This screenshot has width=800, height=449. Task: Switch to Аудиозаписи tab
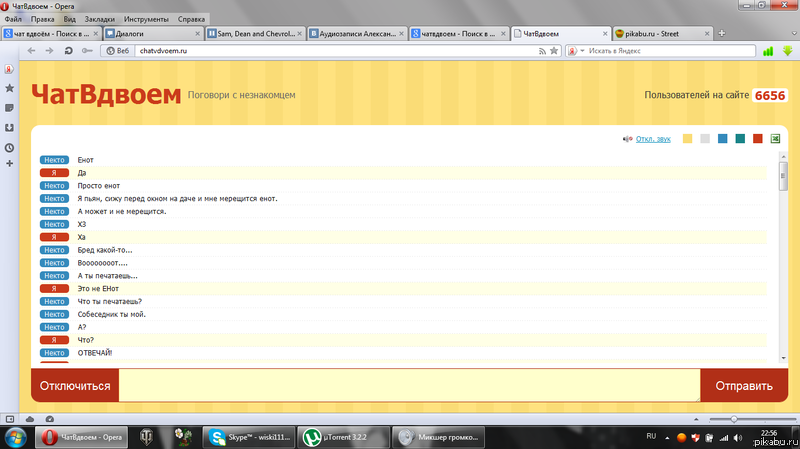point(357,34)
